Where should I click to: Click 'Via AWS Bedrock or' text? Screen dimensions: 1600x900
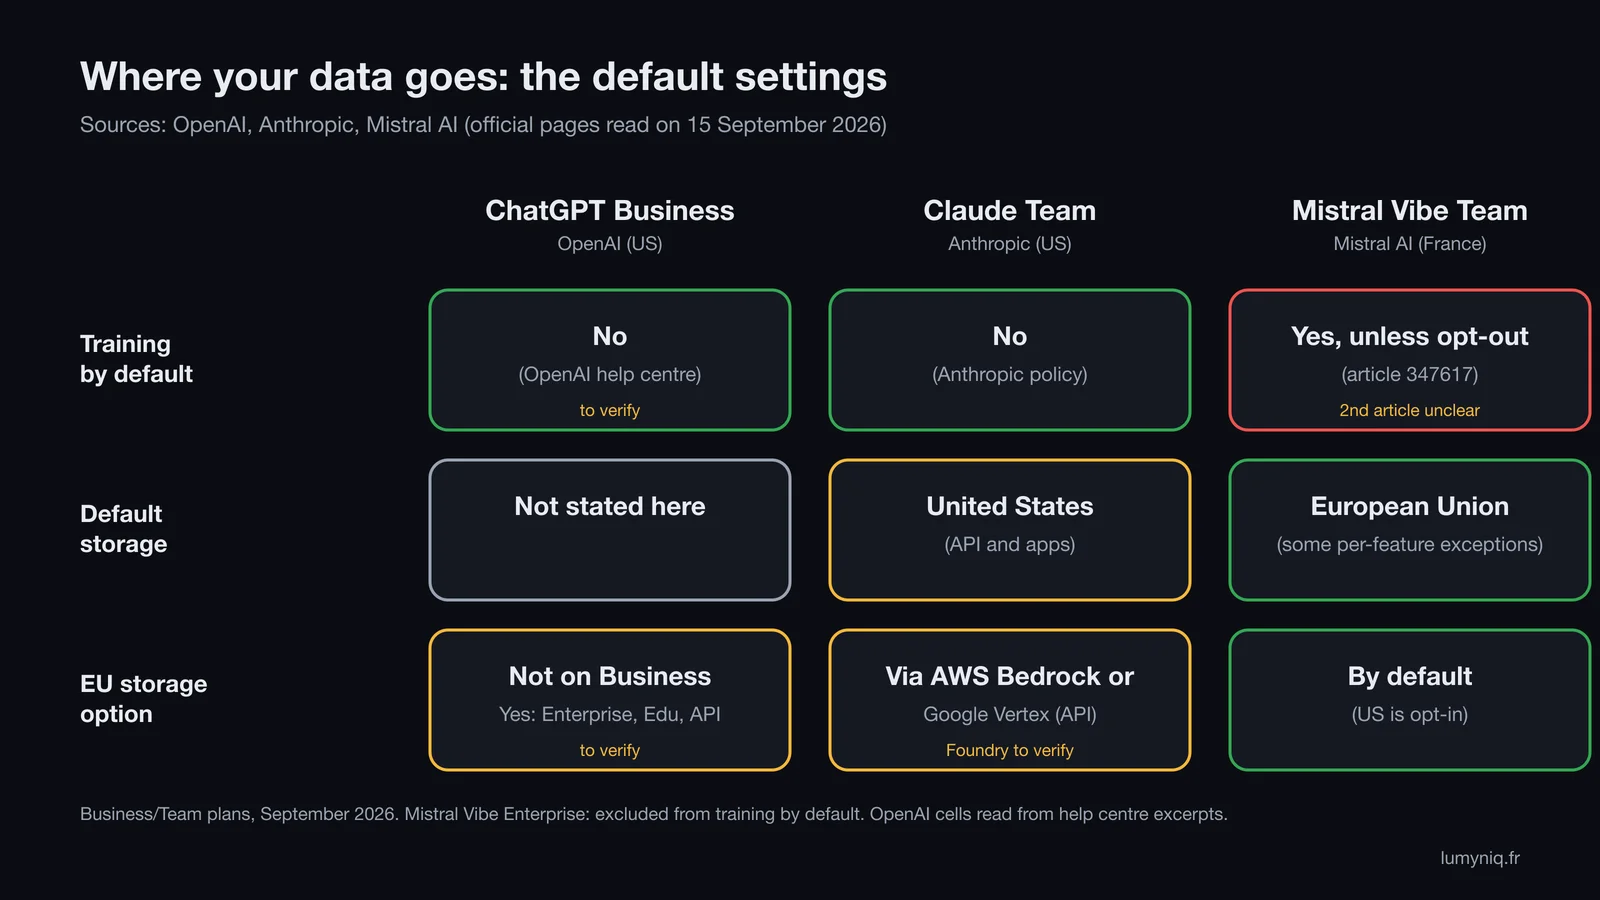tap(1010, 676)
